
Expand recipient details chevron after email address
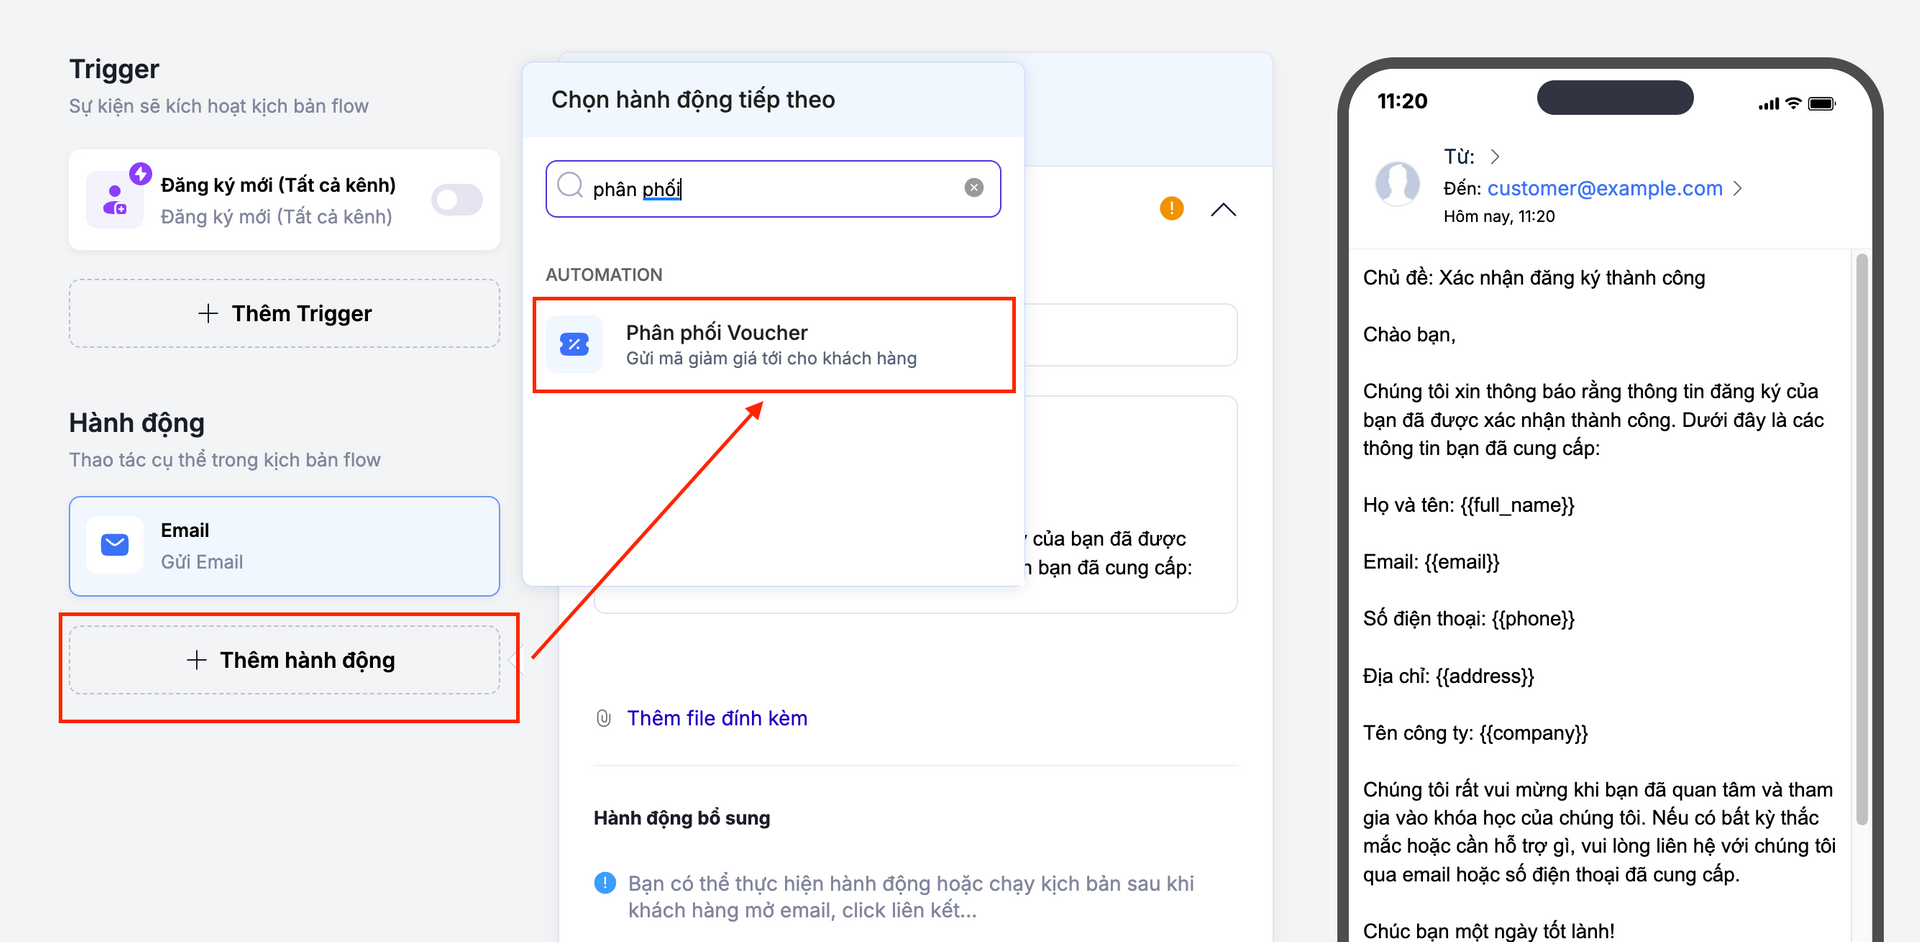click(x=1737, y=188)
